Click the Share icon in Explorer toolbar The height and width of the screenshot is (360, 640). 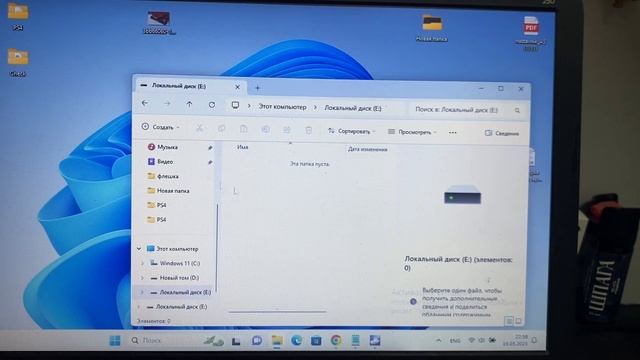click(287, 130)
